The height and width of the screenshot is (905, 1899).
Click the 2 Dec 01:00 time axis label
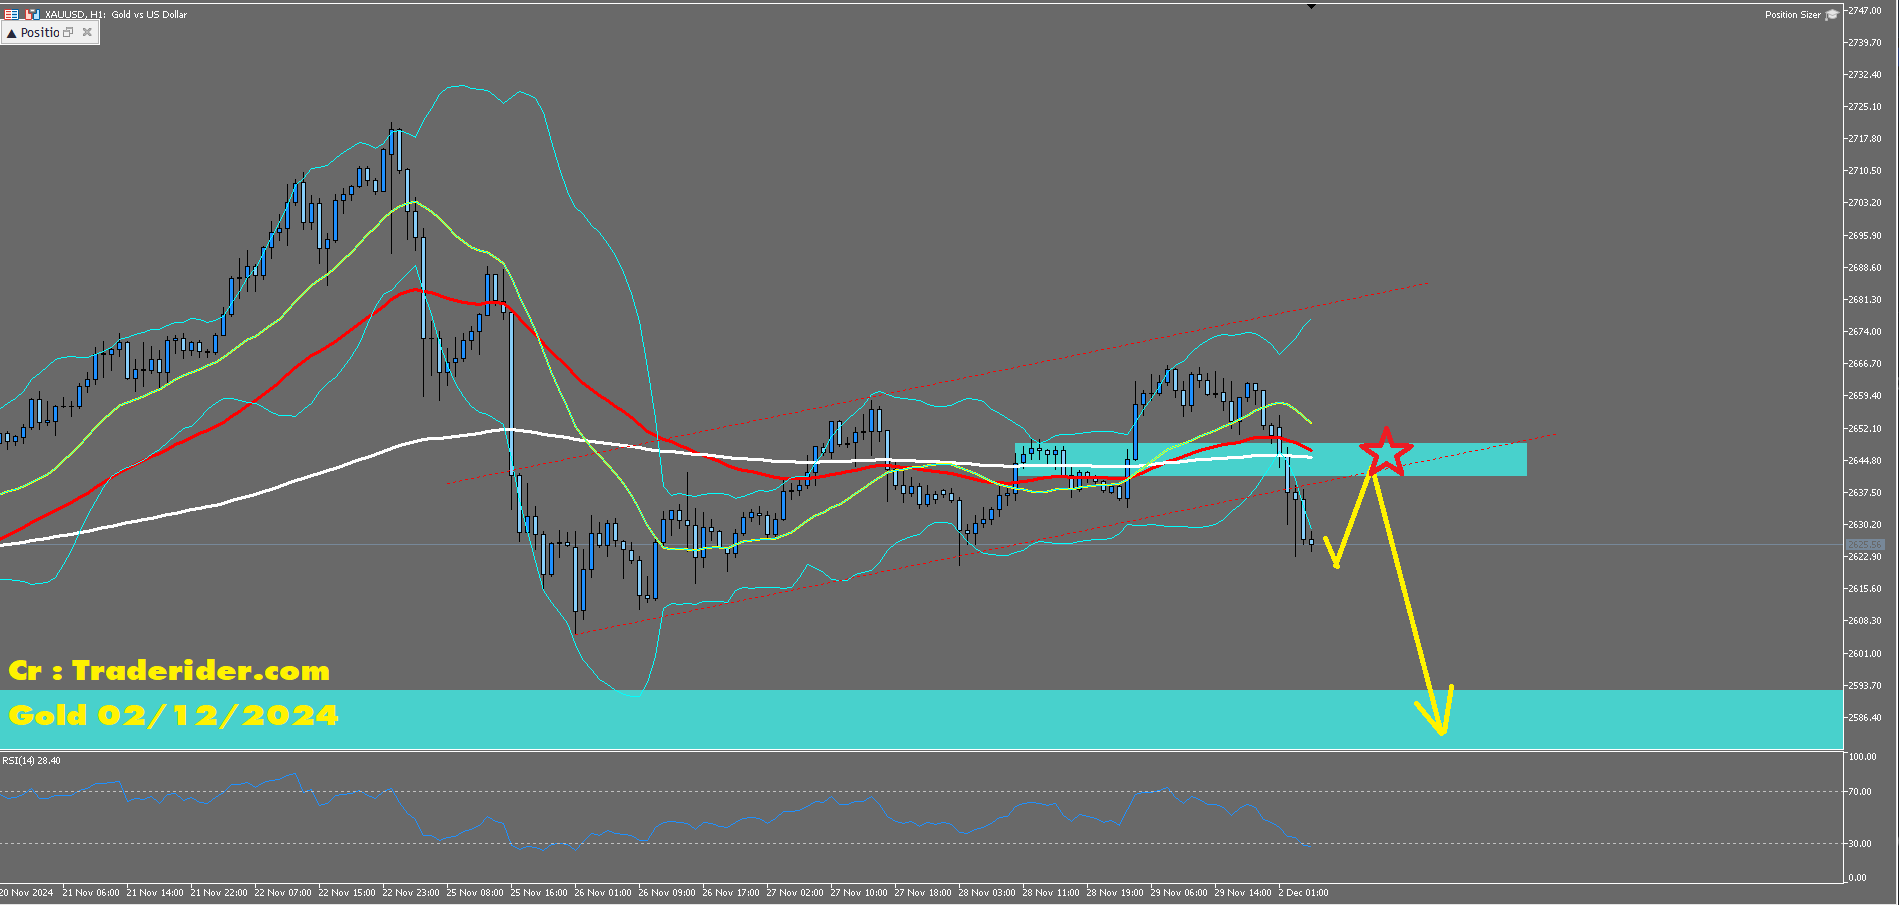(1303, 892)
